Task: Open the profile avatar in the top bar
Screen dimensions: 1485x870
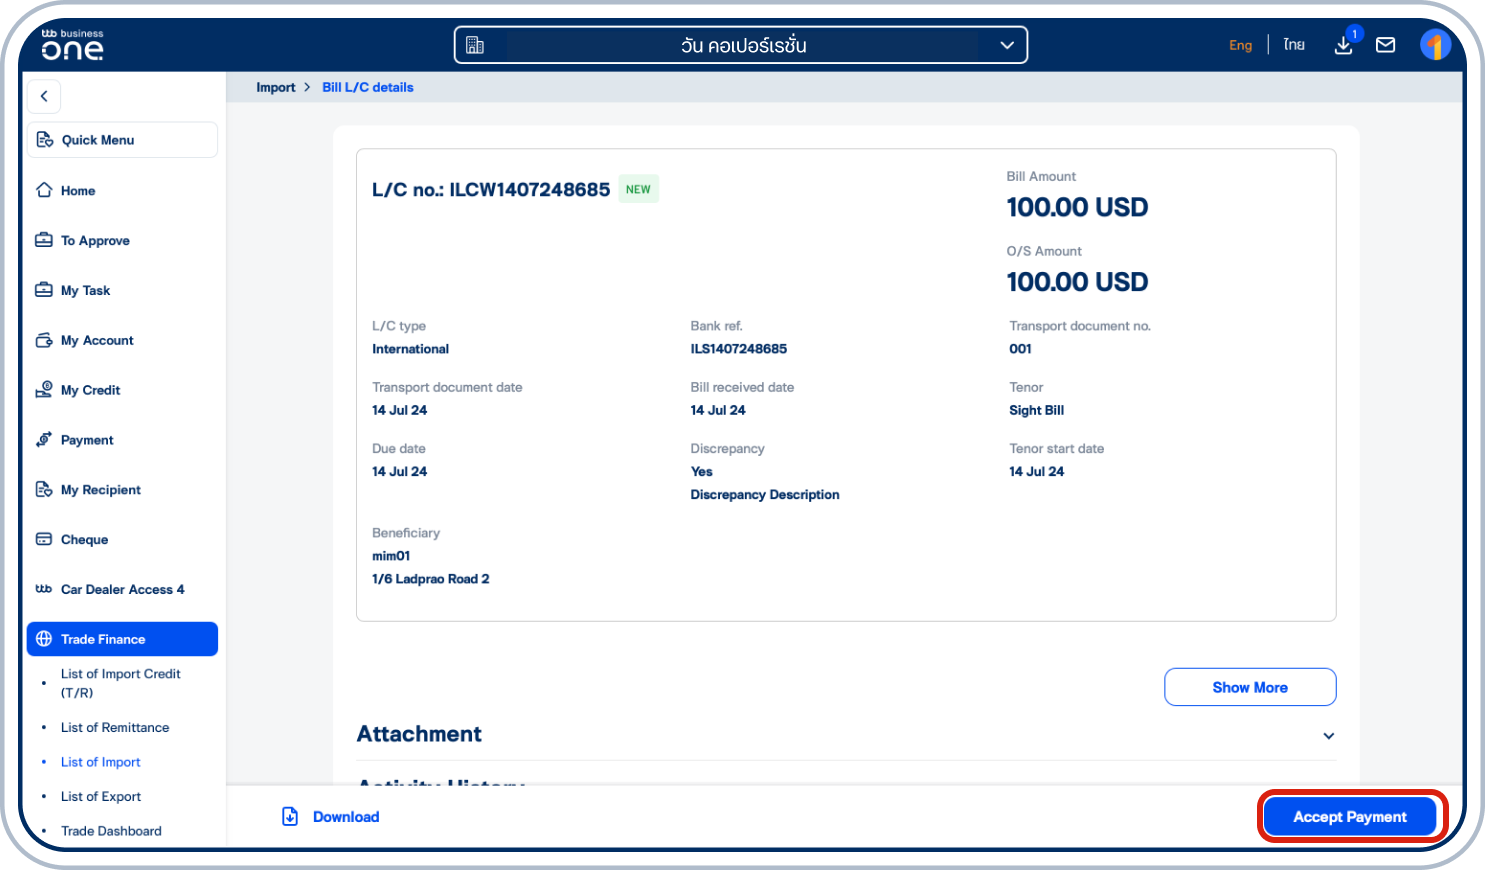Action: 1436,44
